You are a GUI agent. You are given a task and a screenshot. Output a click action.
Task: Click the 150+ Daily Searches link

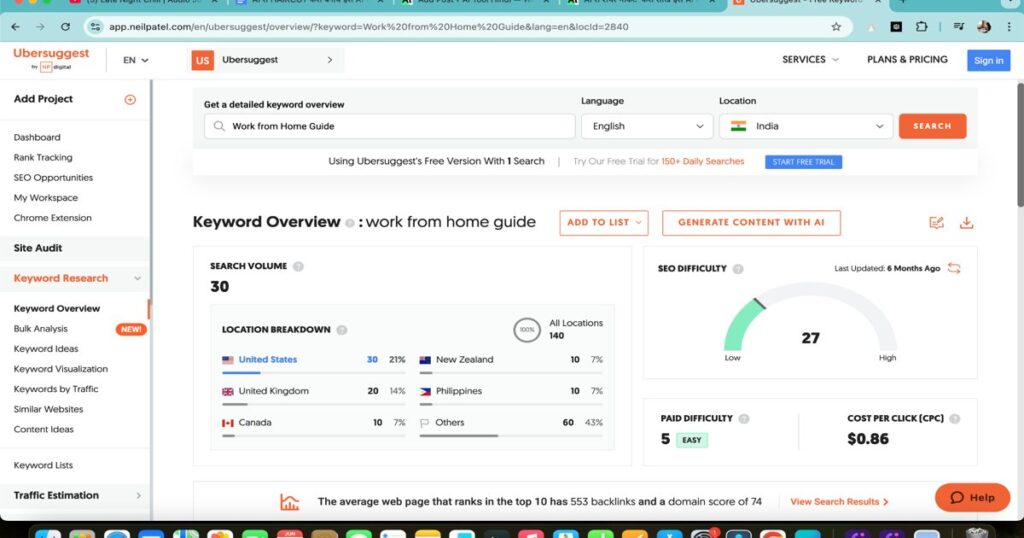(703, 161)
